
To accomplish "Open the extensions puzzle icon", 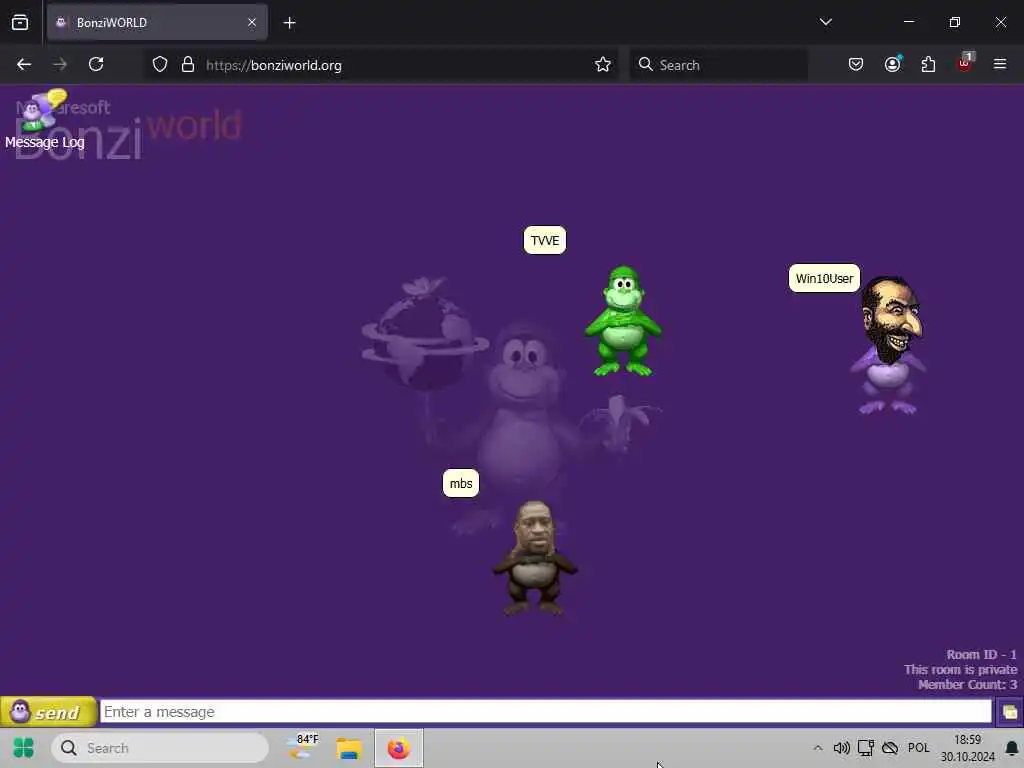I will point(928,64).
